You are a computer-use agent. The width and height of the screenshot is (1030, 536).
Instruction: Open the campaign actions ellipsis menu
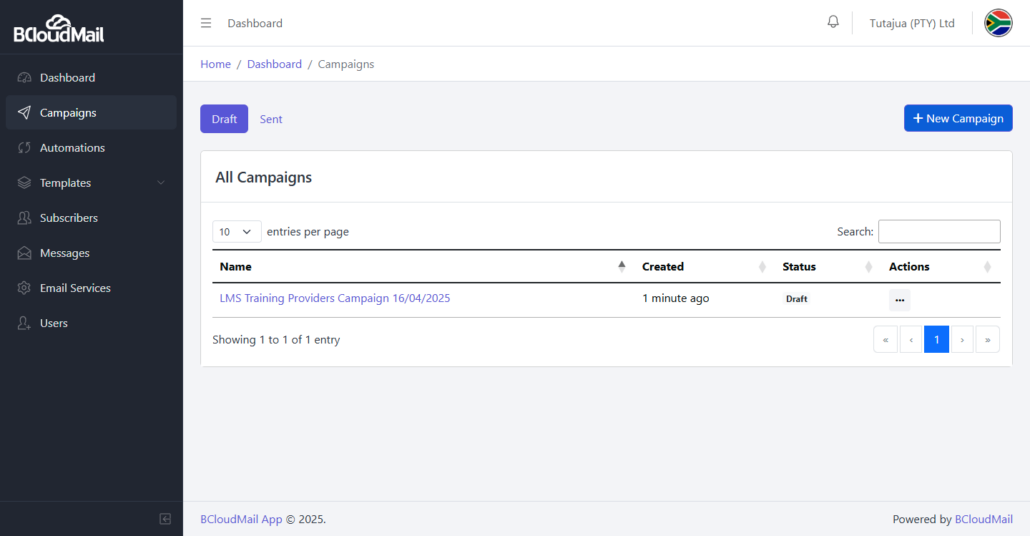point(899,300)
